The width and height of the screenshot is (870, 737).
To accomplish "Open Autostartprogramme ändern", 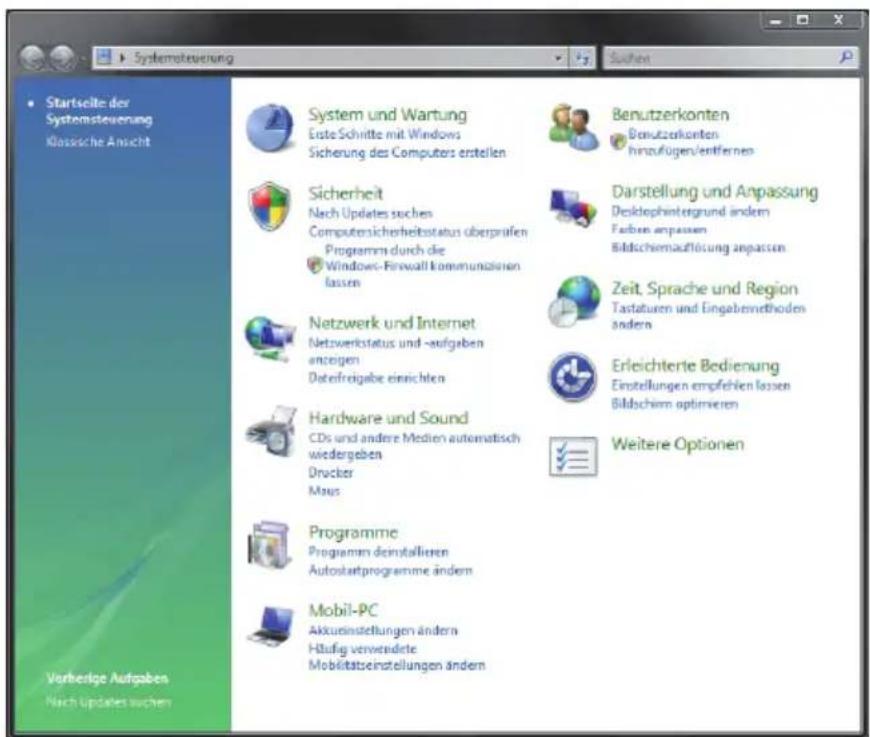I will tap(391, 570).
